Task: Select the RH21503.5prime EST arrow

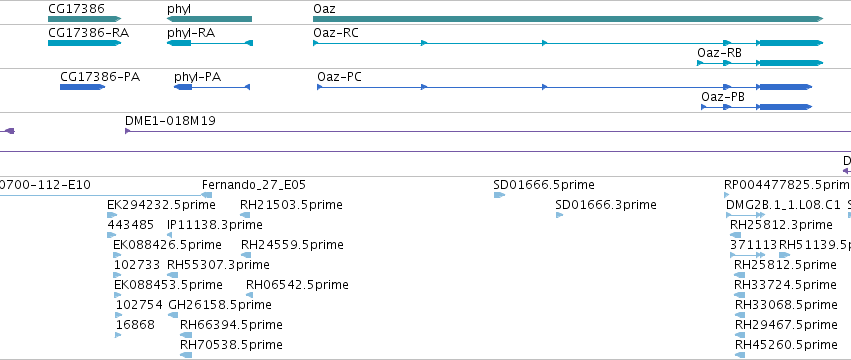Action: tap(245, 215)
